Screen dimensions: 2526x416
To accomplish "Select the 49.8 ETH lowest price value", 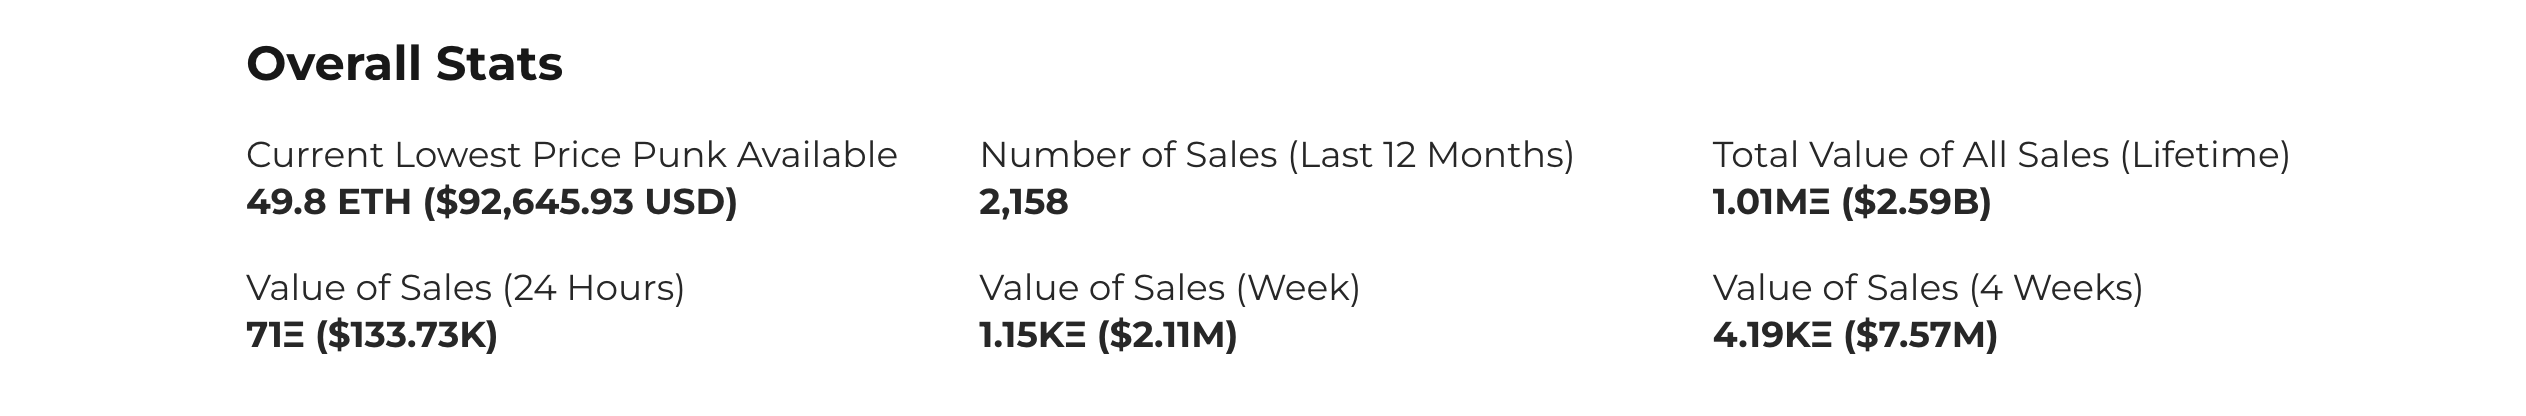I will click(328, 202).
